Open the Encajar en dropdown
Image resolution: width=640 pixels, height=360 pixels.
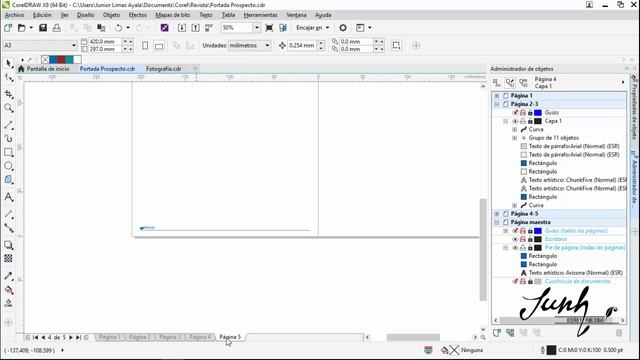tap(313, 28)
